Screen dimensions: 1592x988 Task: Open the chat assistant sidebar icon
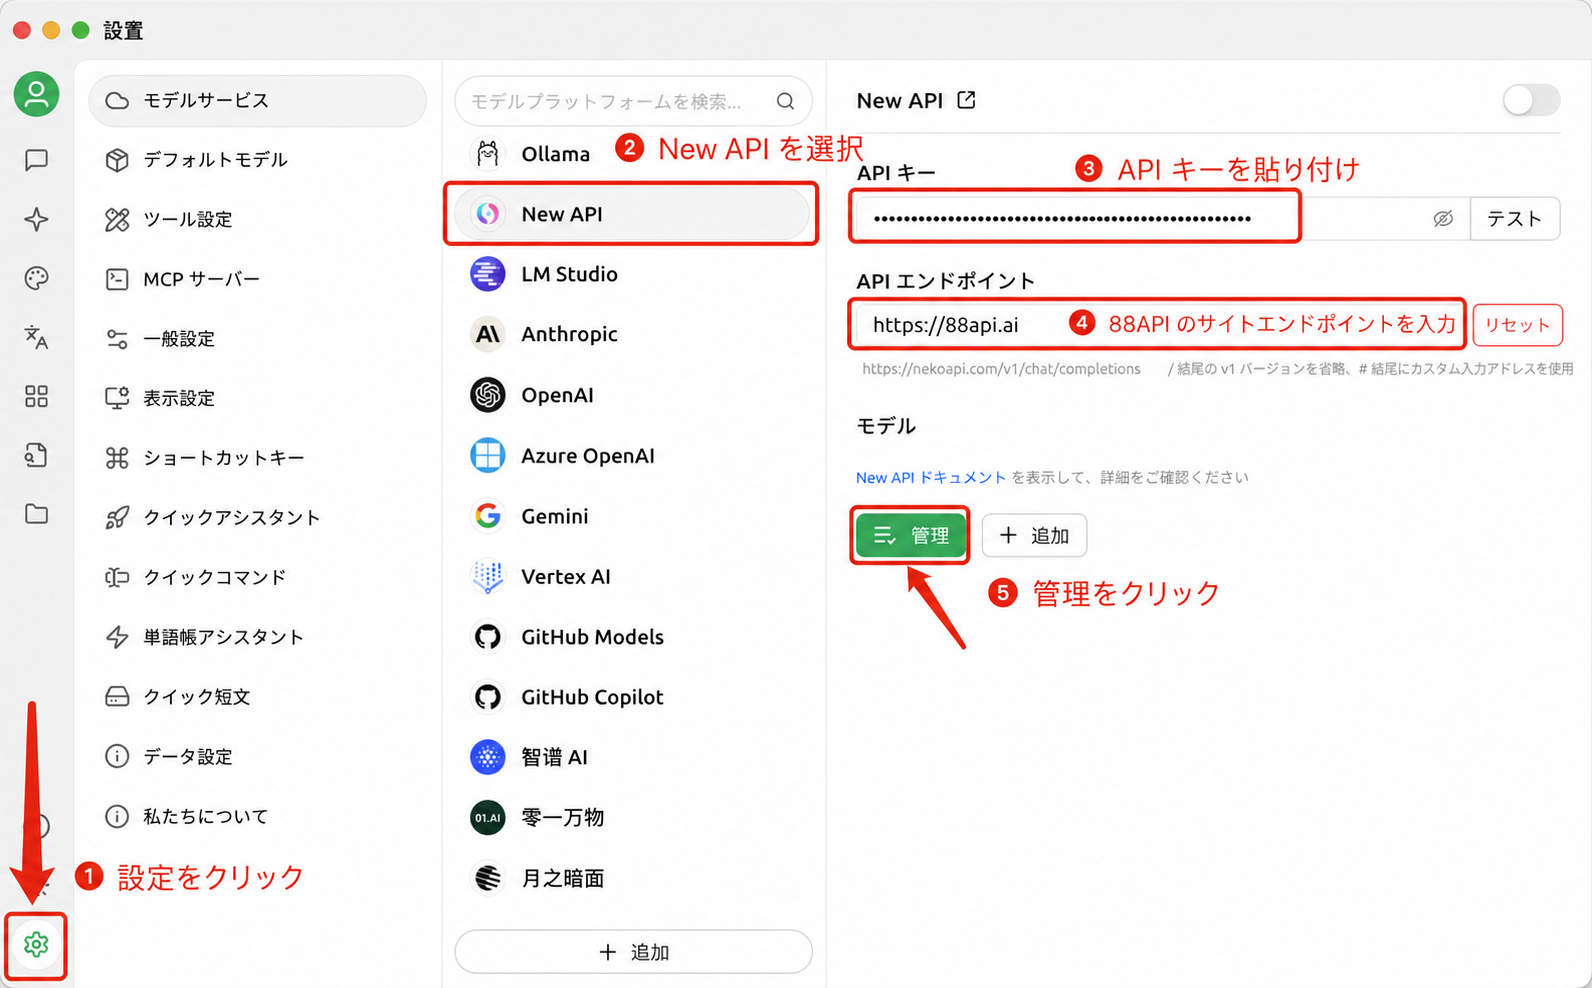(36, 160)
